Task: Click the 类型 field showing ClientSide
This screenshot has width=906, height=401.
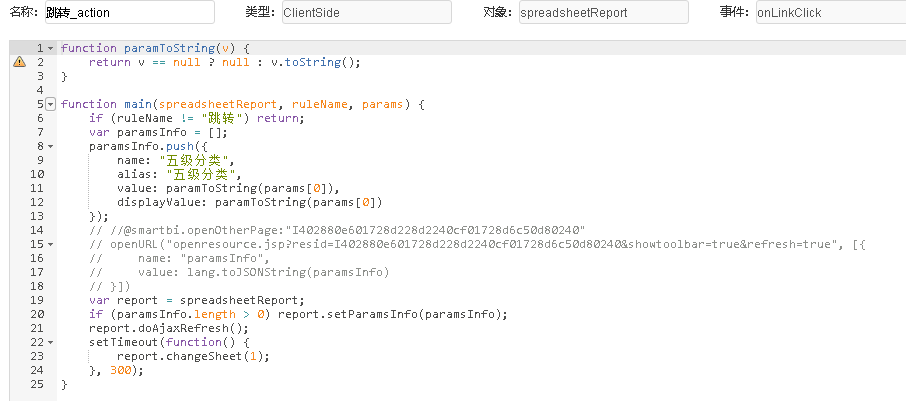Action: point(366,12)
